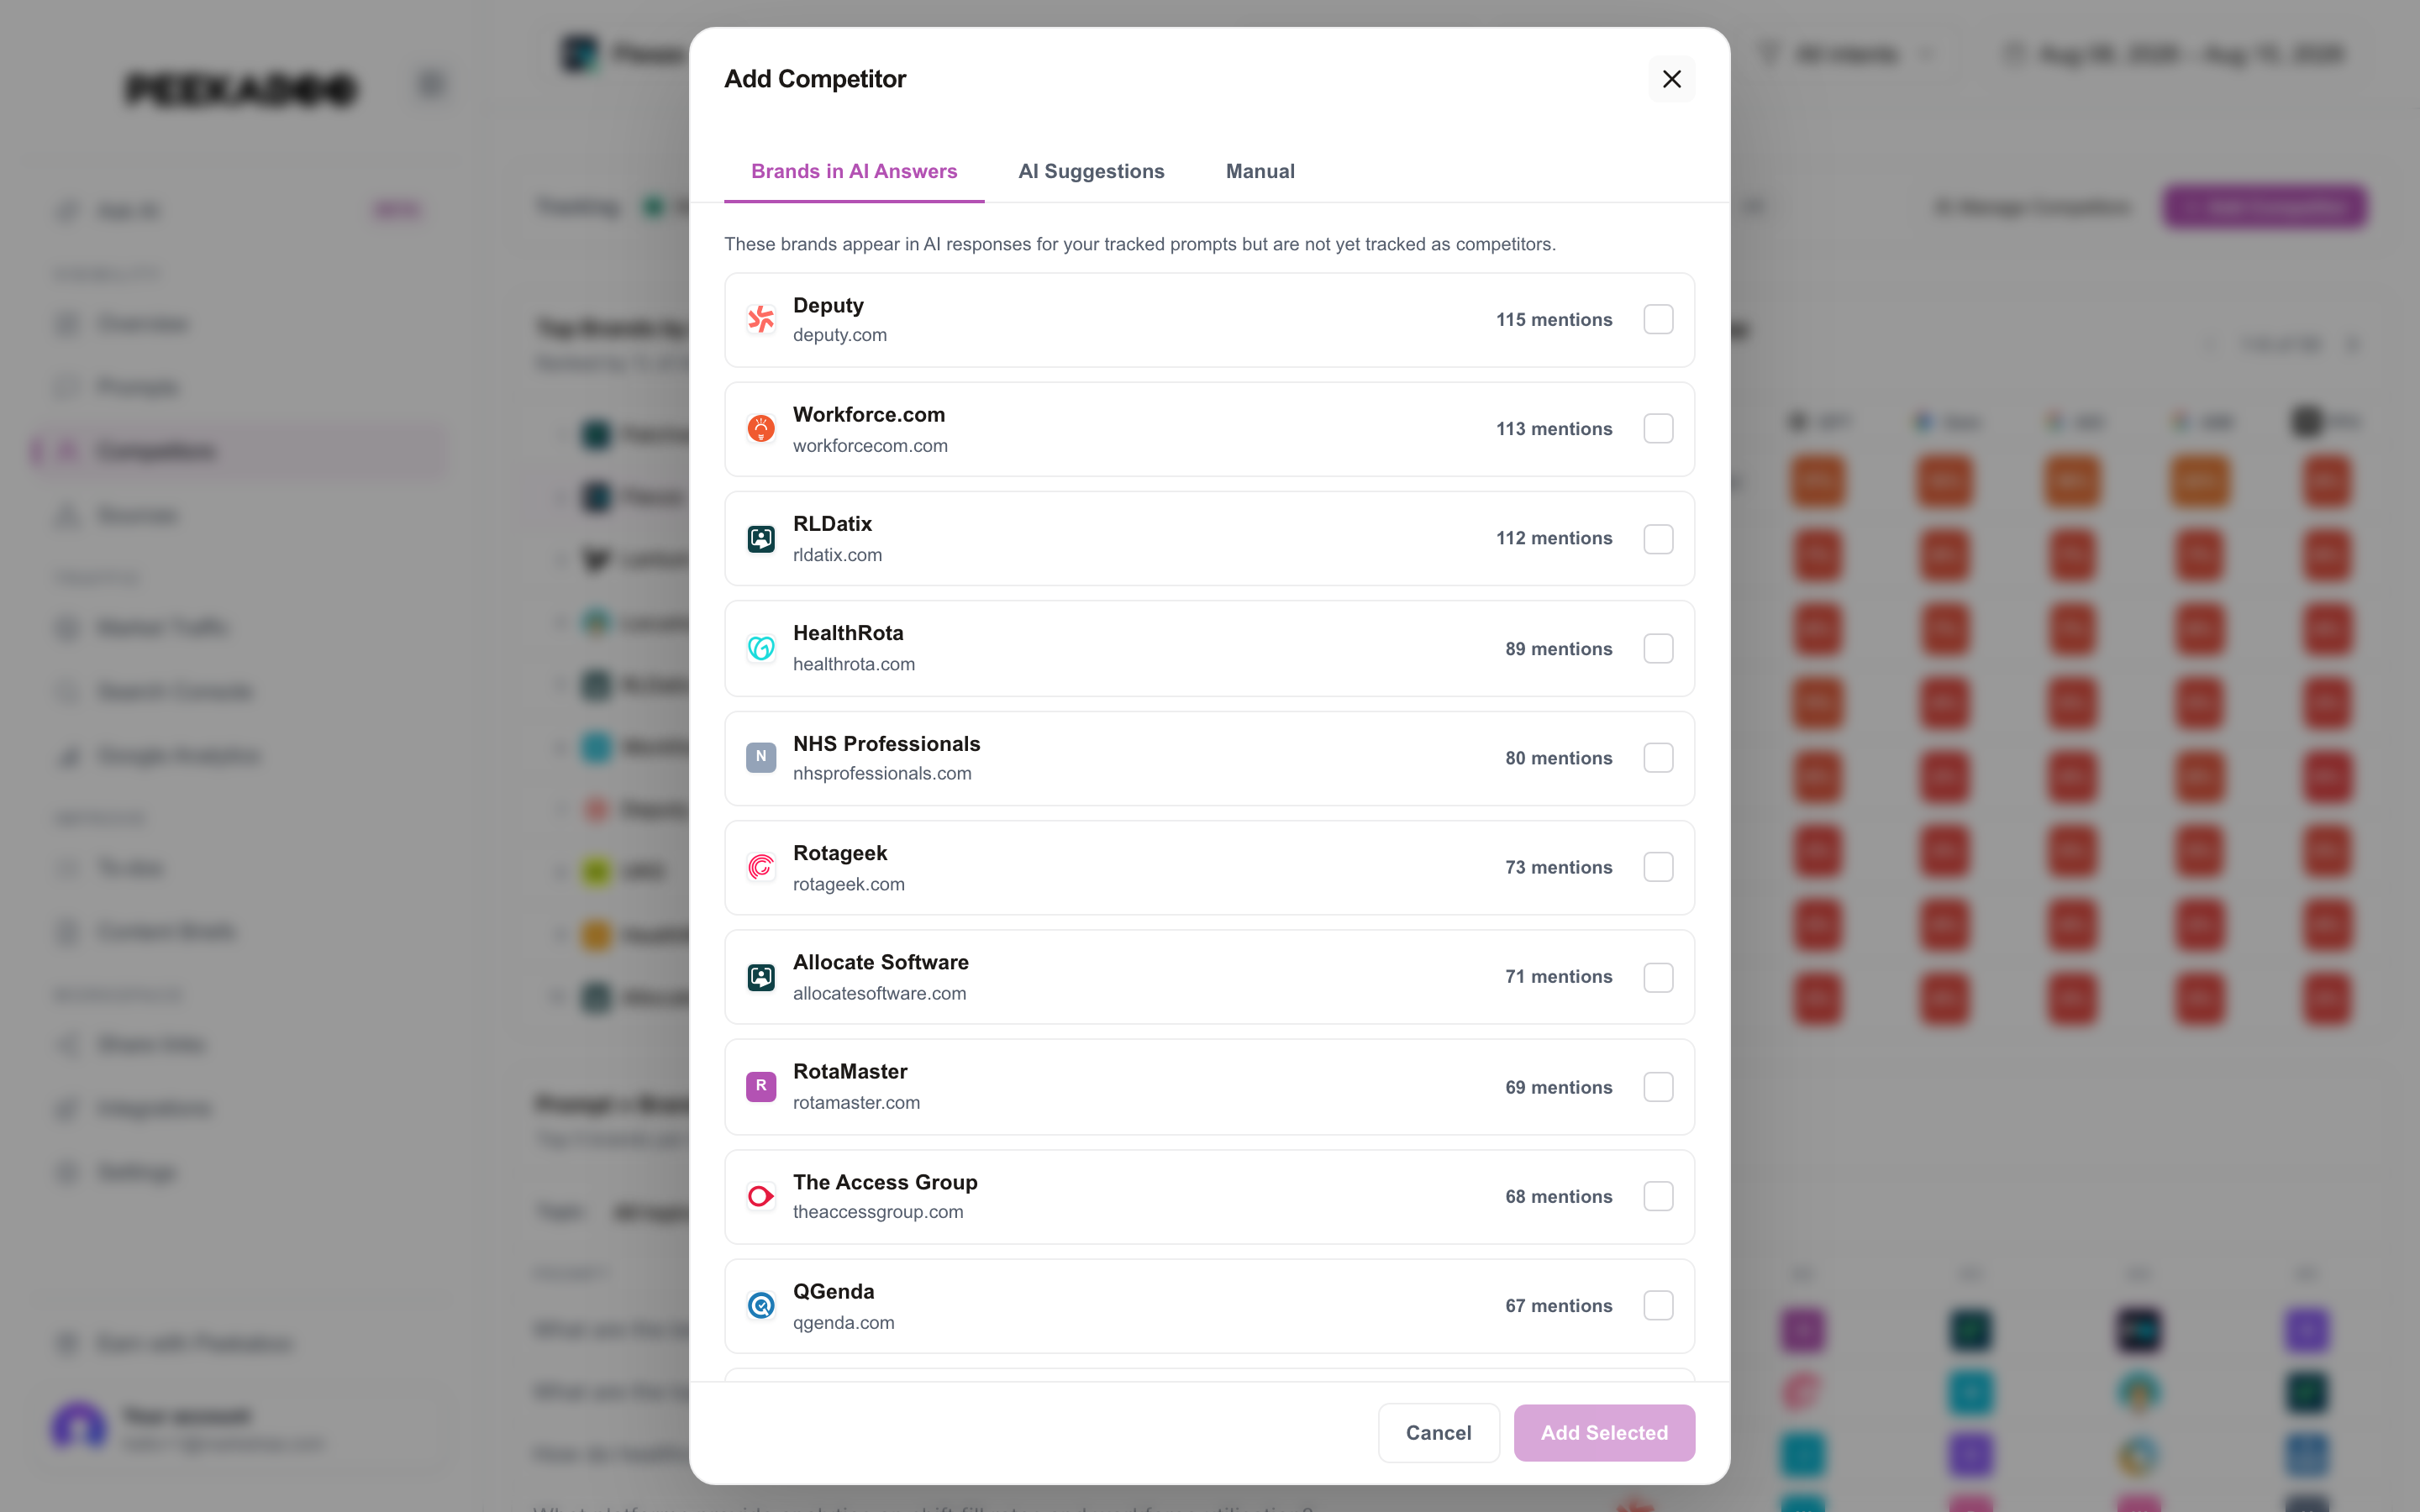
Task: Click the 'RotaMaster' brand name
Action: click(850, 1071)
